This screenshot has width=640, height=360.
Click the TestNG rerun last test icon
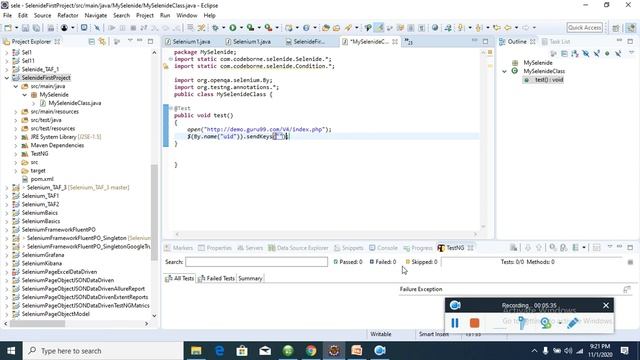[x=553, y=248]
